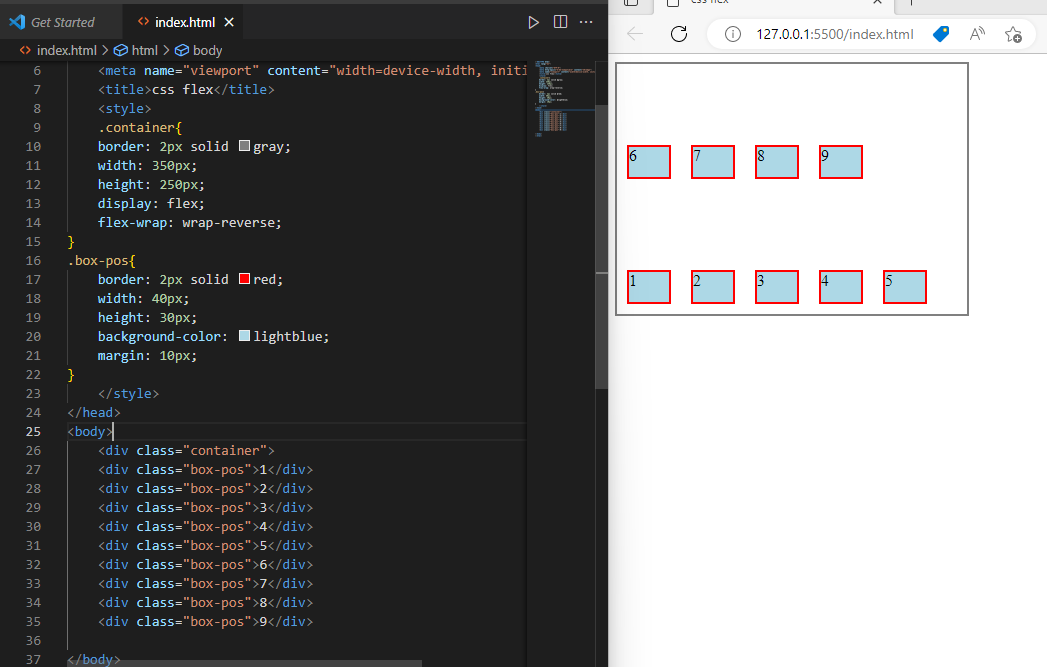Activate the Read Aloud icon
The width and height of the screenshot is (1047, 667).
point(977,34)
